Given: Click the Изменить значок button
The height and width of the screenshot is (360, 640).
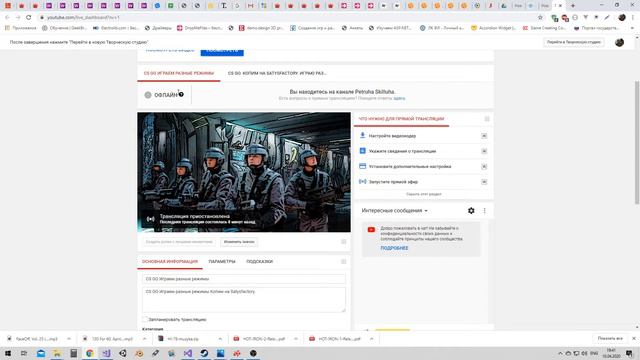Looking at the screenshot, I should pyautogui.click(x=239, y=242).
